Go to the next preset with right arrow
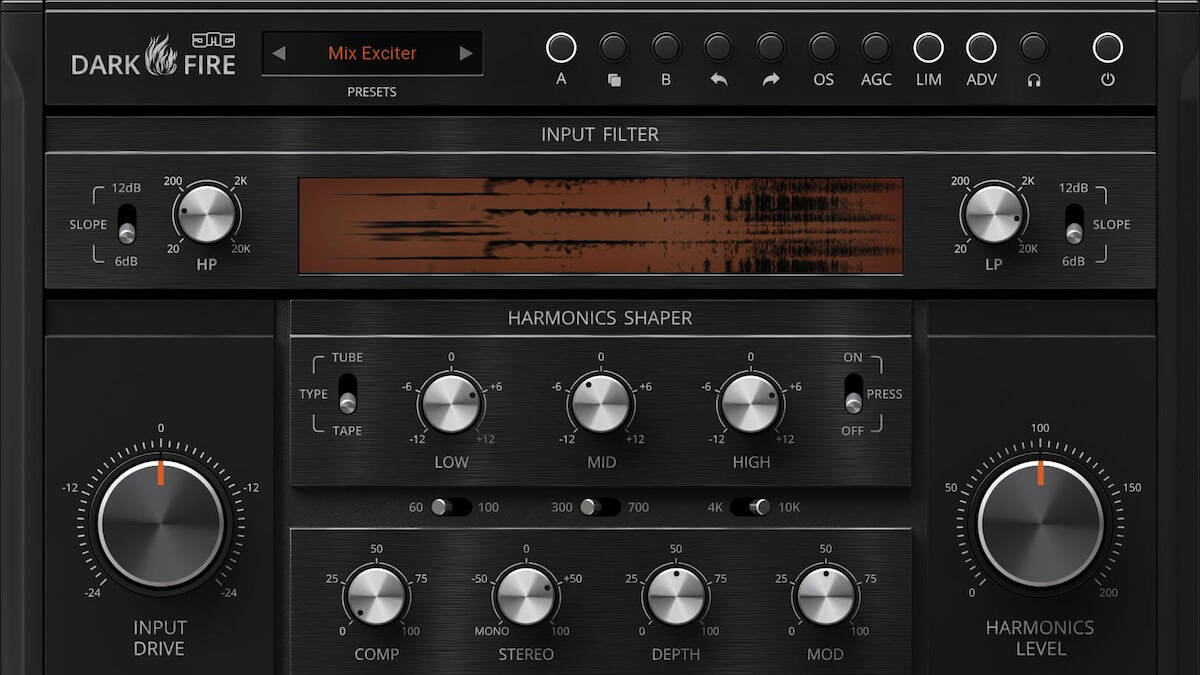Screen dimensions: 1200x675 point(465,53)
